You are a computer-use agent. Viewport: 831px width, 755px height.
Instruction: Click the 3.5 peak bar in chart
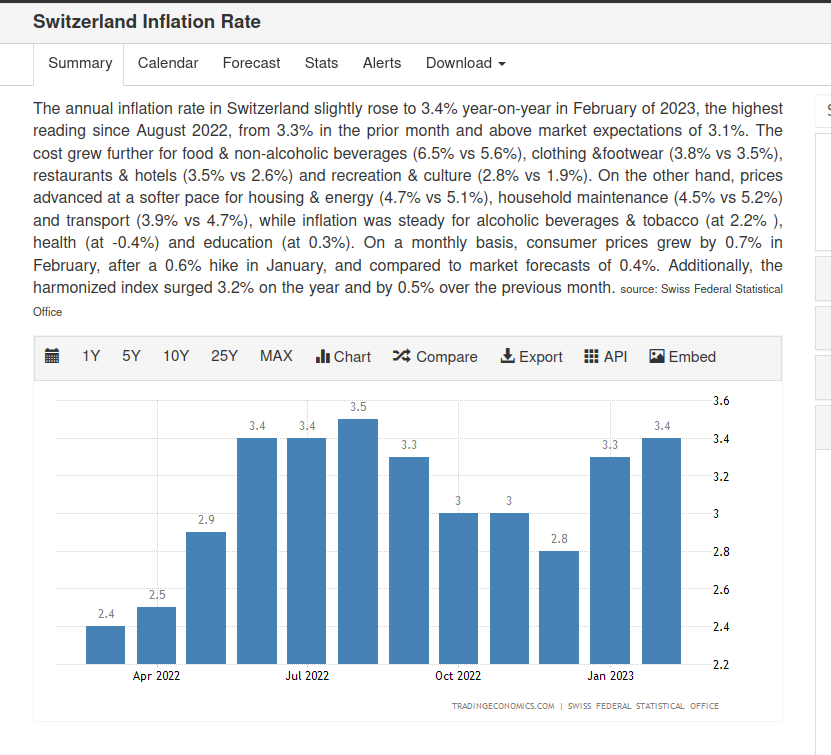click(358, 541)
